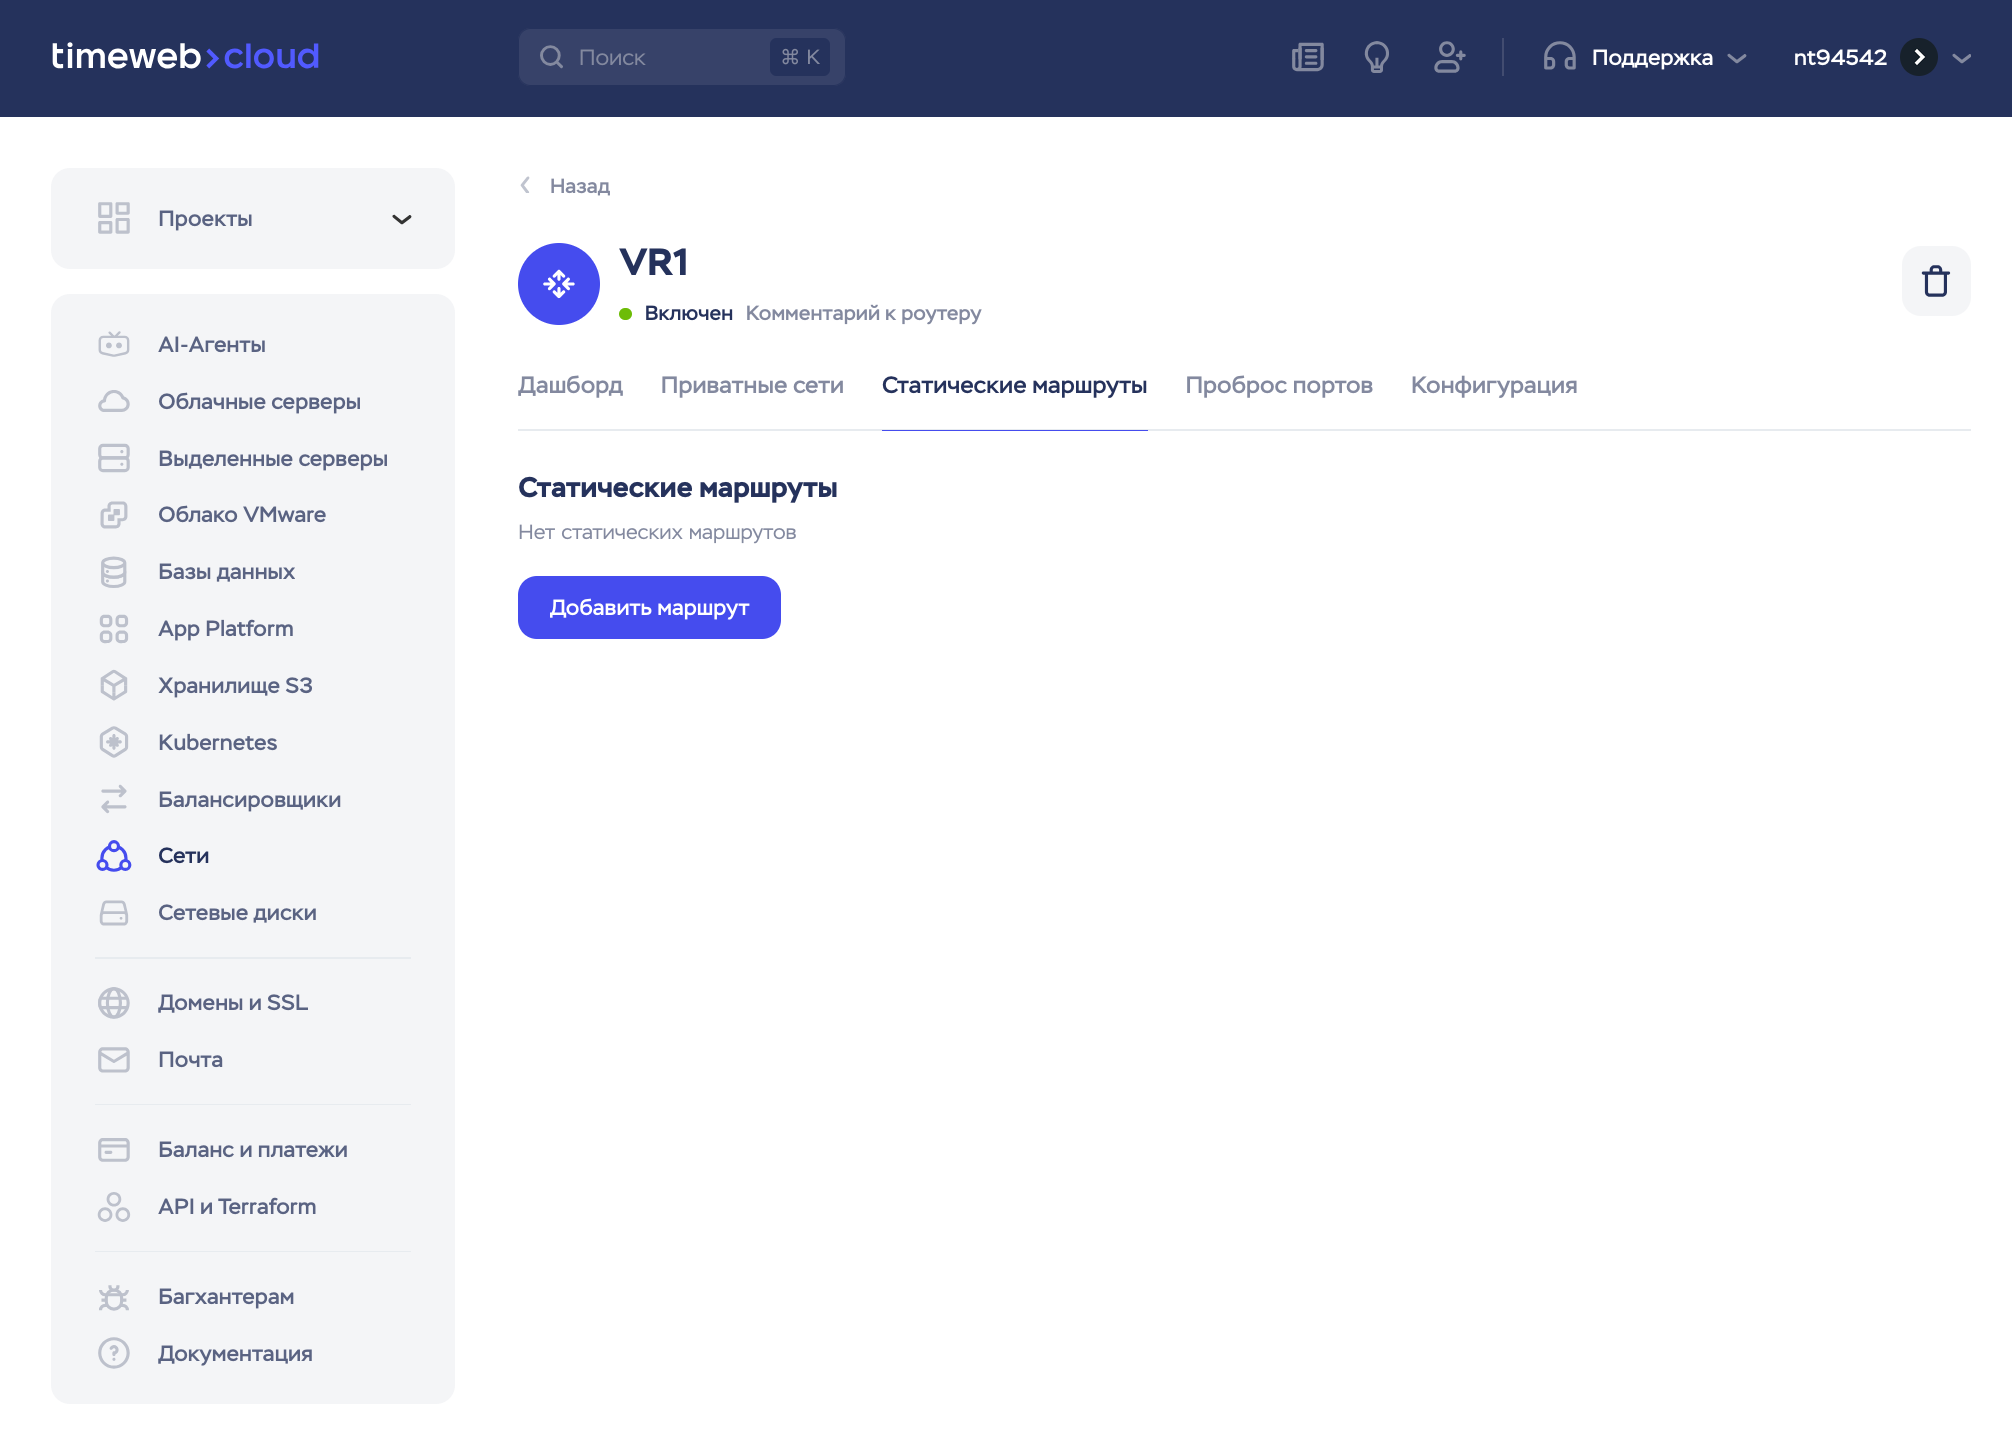Switch to the Конфигурация tab
Viewport: 2012px width, 1452px height.
point(1493,386)
